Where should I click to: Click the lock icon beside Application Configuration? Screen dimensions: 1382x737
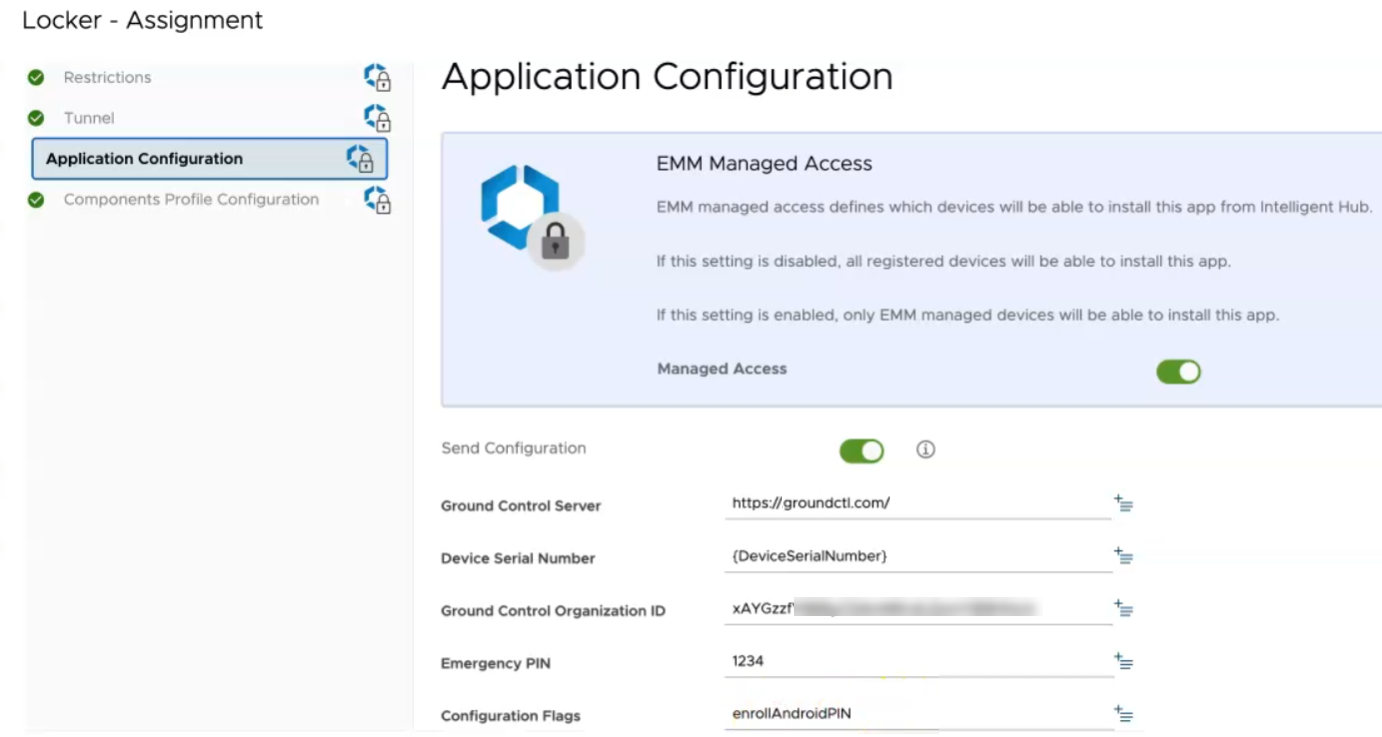click(x=360, y=159)
